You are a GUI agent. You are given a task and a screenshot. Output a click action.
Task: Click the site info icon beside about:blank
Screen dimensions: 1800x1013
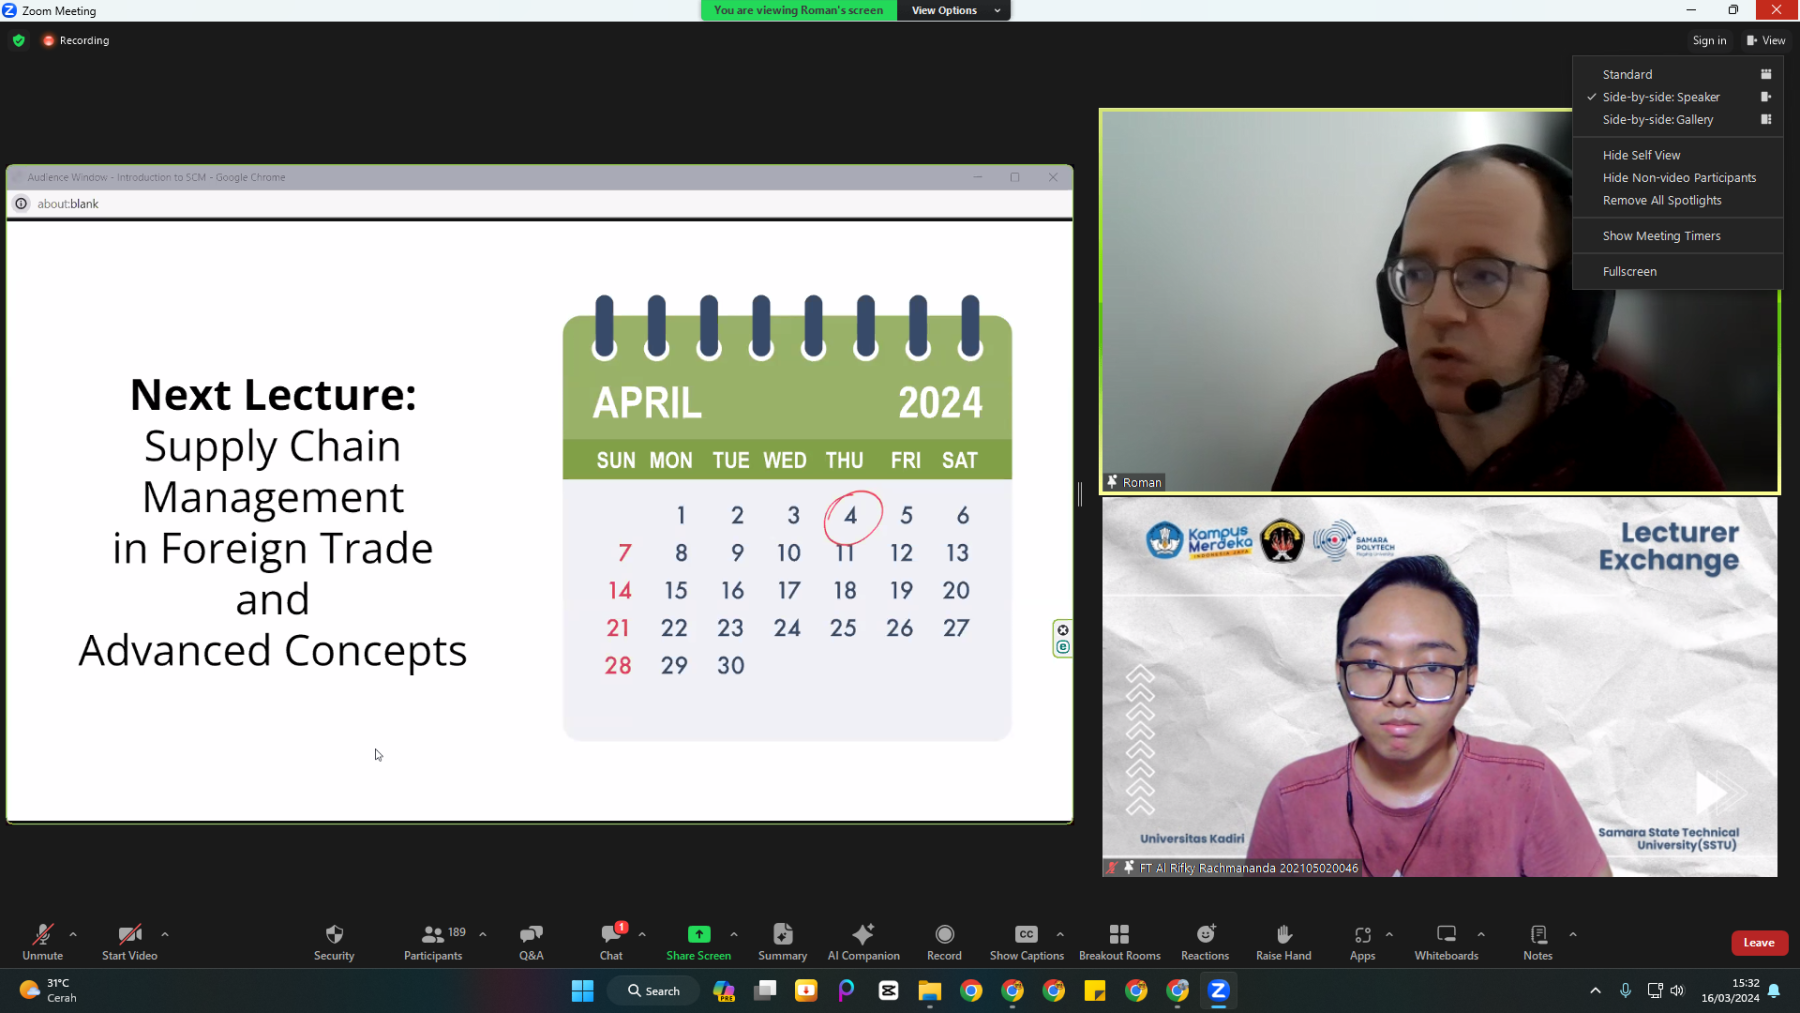tap(21, 203)
